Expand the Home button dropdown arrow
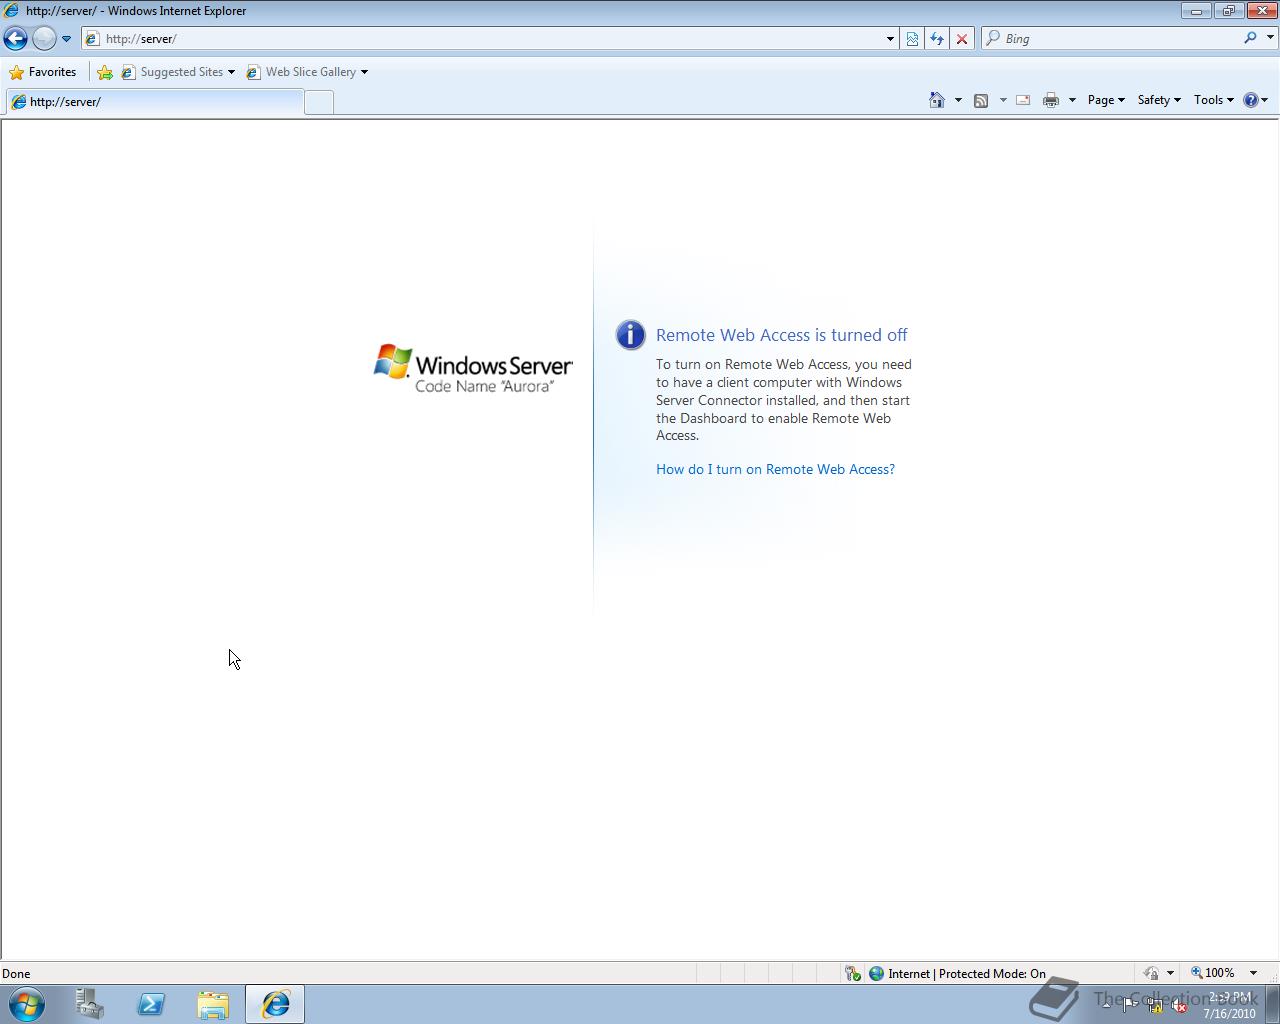1280x1024 pixels. [x=958, y=100]
